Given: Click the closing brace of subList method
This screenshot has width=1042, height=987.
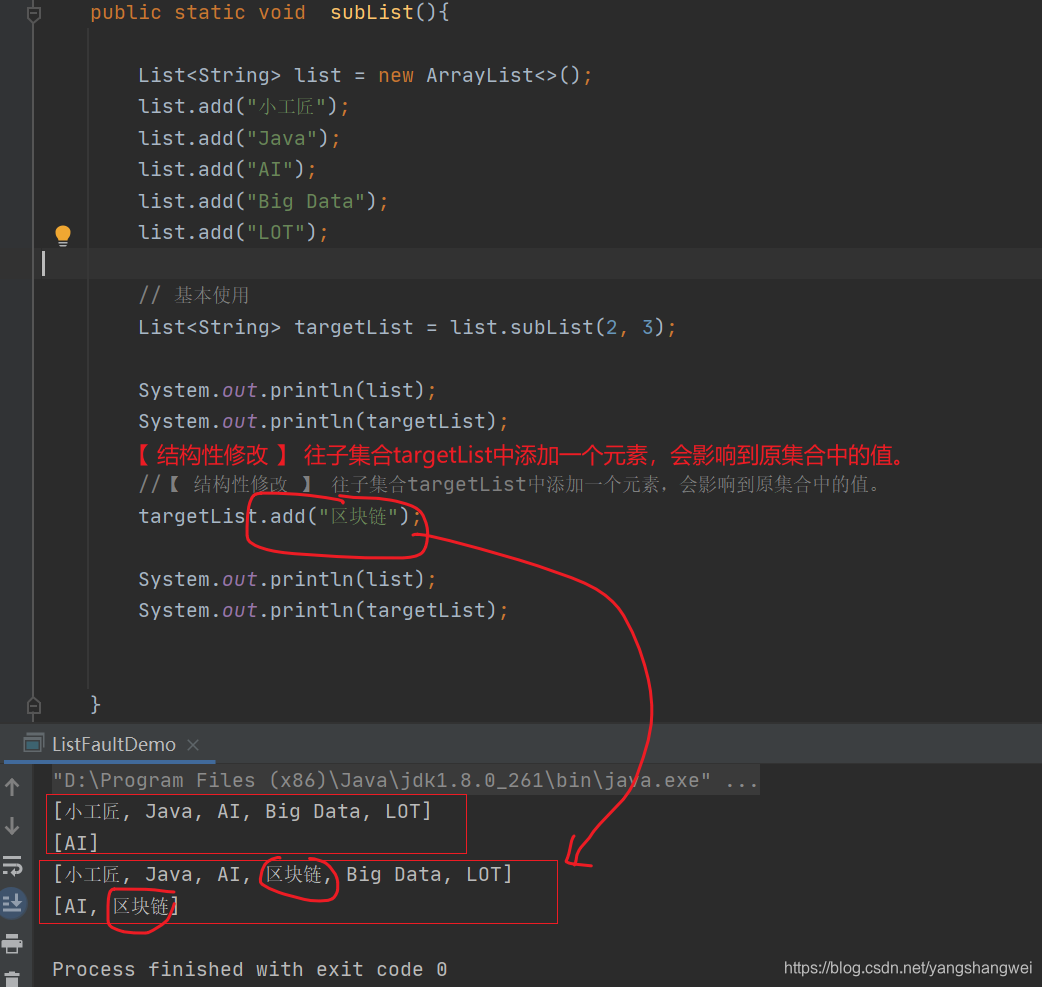Looking at the screenshot, I should [x=96, y=704].
